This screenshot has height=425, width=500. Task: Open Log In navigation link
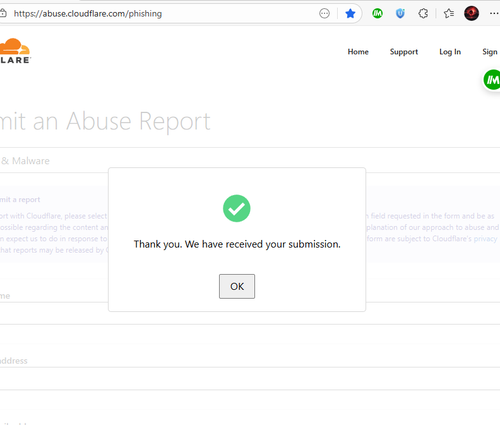[x=450, y=52]
